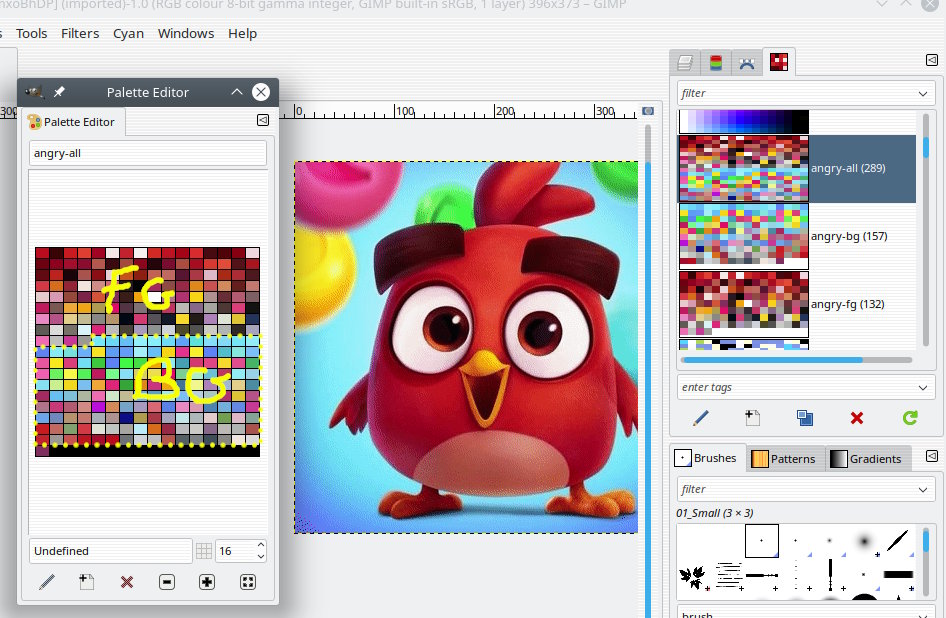
Task: Open the enter tags dropdown
Action: point(923,387)
